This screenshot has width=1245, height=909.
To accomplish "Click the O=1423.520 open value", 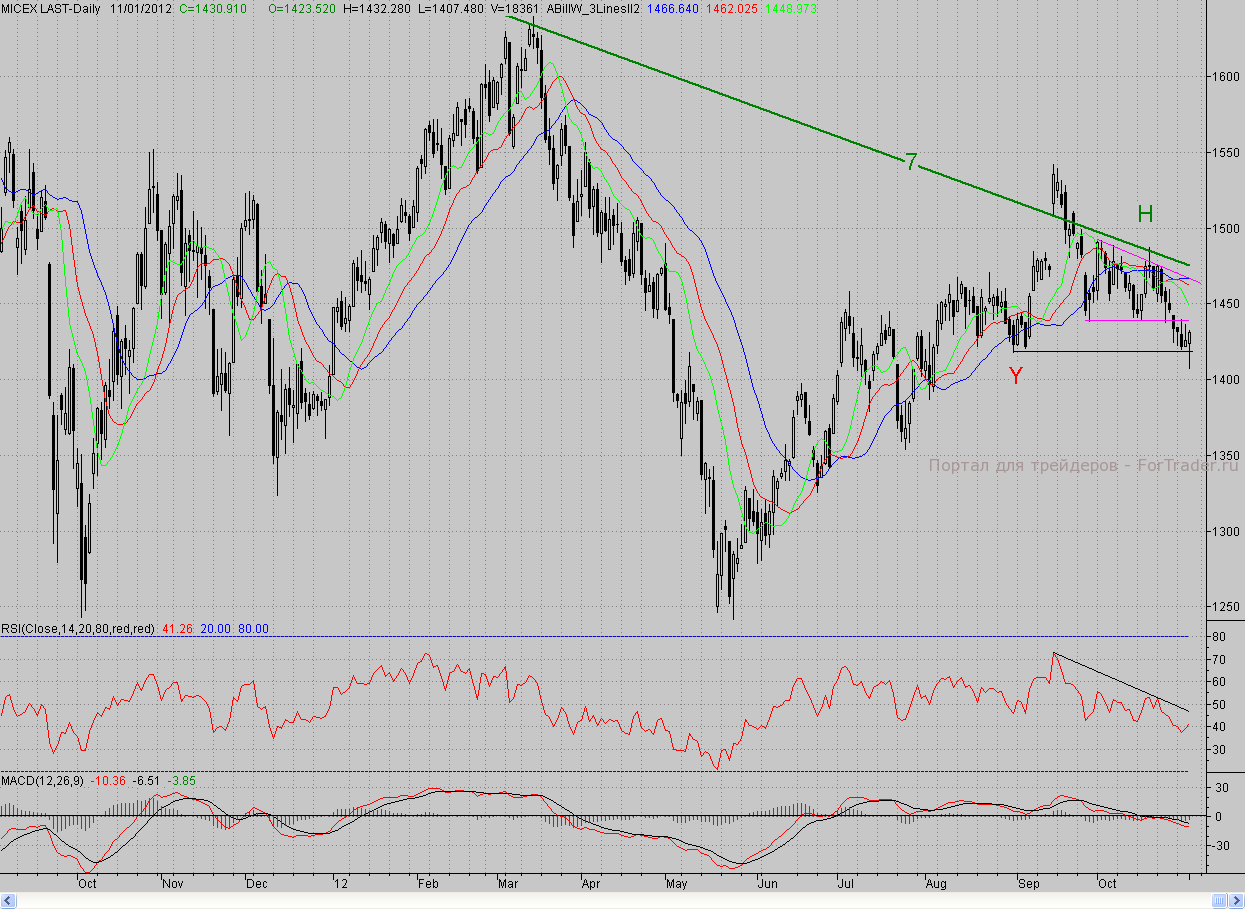I will (x=304, y=8).
